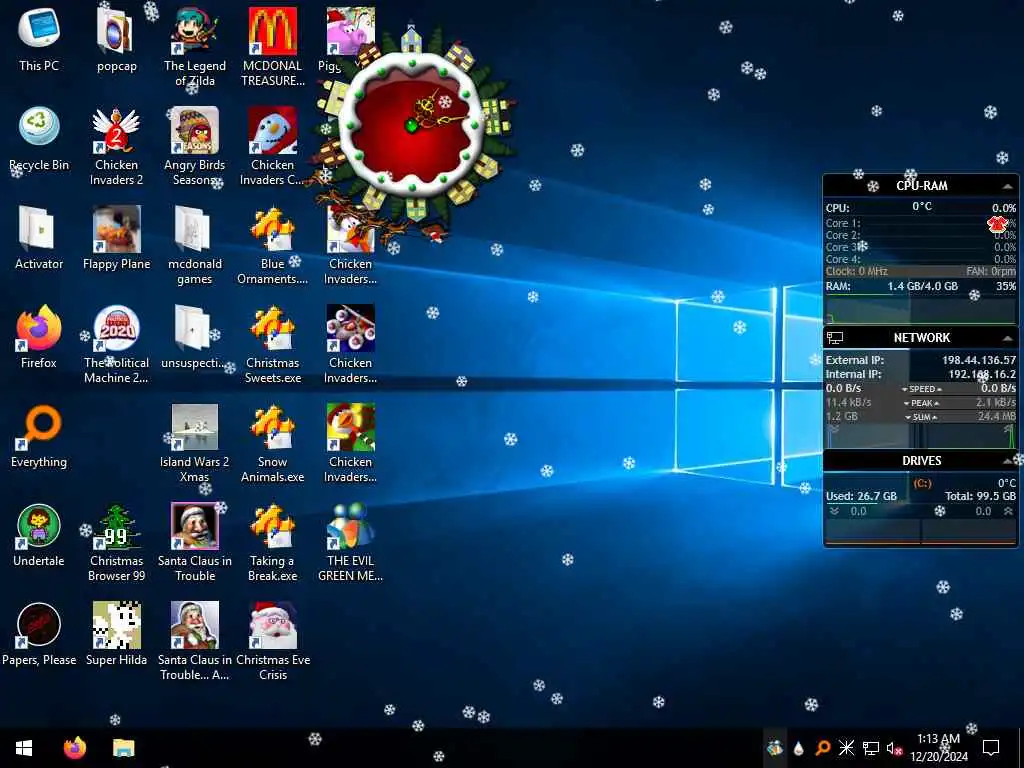Click the Internal IP address value
The width and height of the screenshot is (1024, 768).
tap(982, 374)
